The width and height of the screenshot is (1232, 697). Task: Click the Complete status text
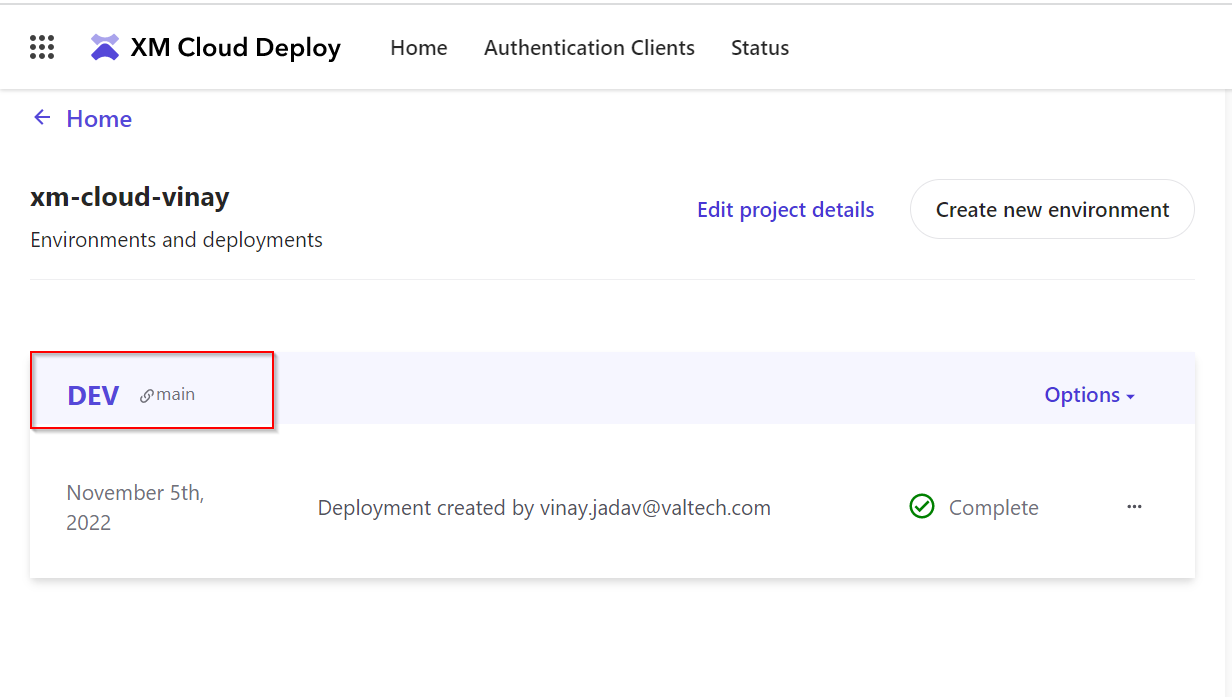(994, 508)
